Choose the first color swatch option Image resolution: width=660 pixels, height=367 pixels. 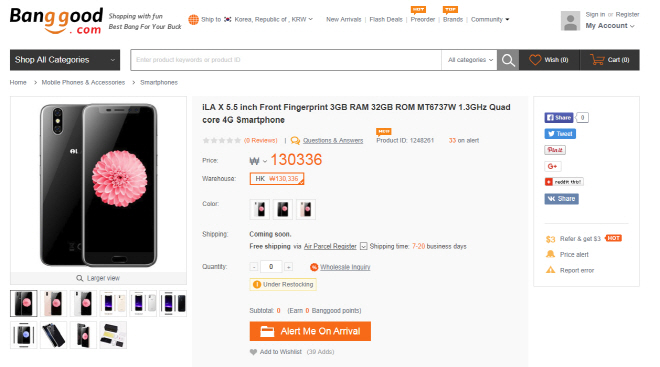point(260,209)
